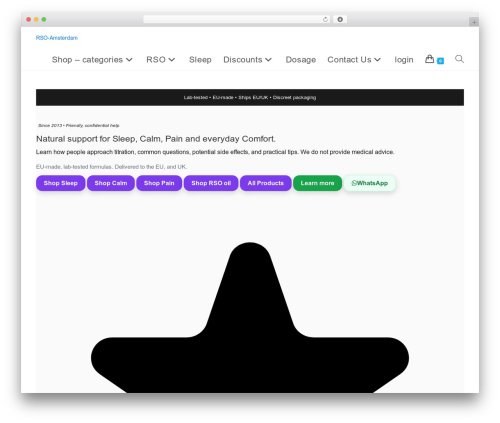Click the green fullscreen window button

click(x=44, y=19)
